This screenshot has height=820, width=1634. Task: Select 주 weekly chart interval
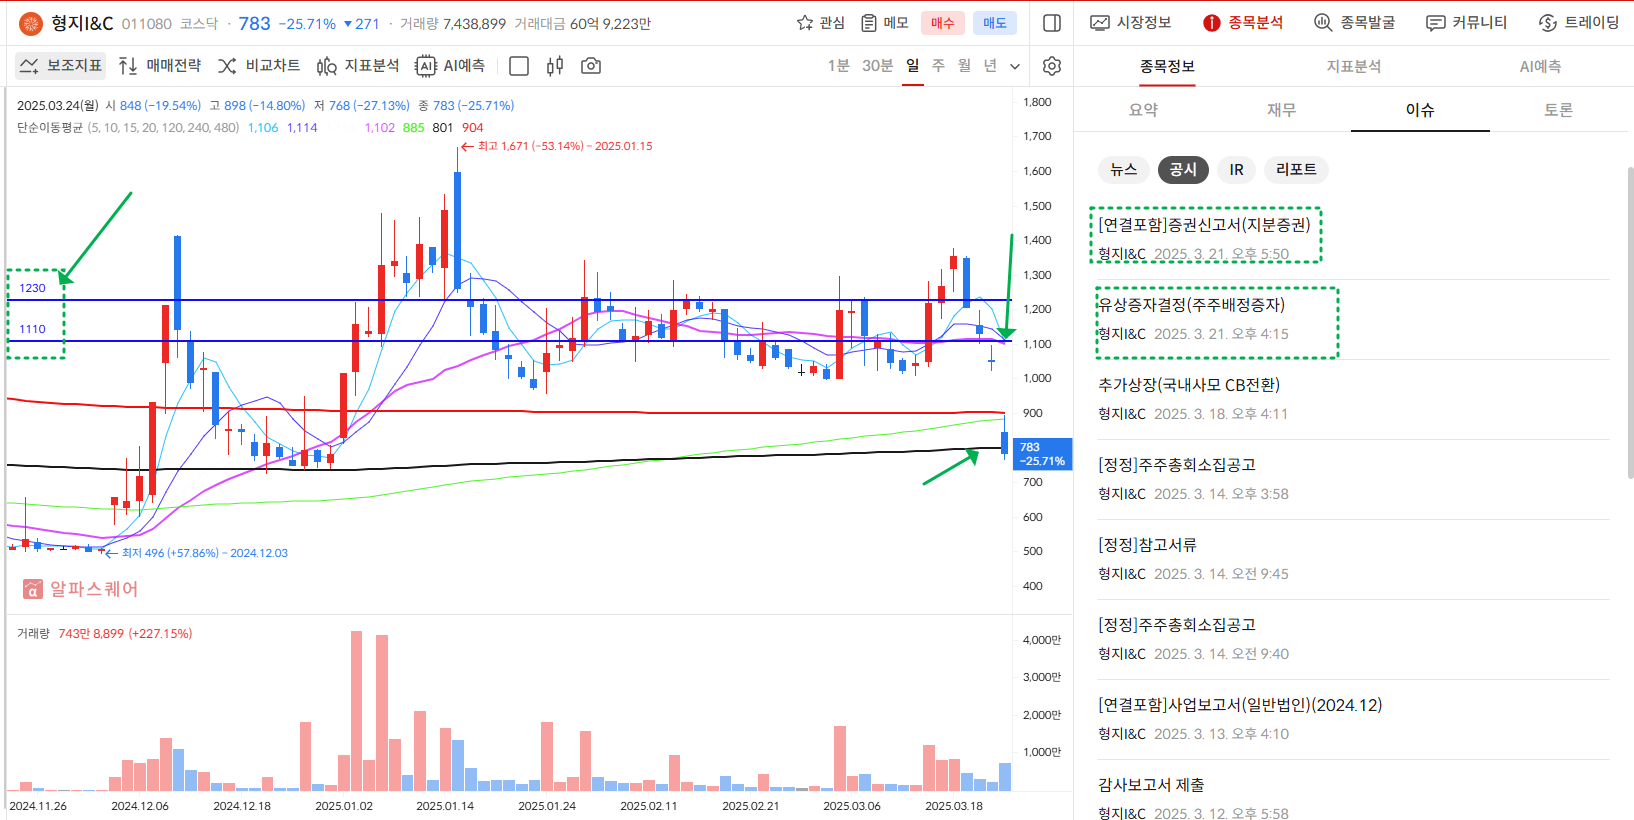pos(938,66)
